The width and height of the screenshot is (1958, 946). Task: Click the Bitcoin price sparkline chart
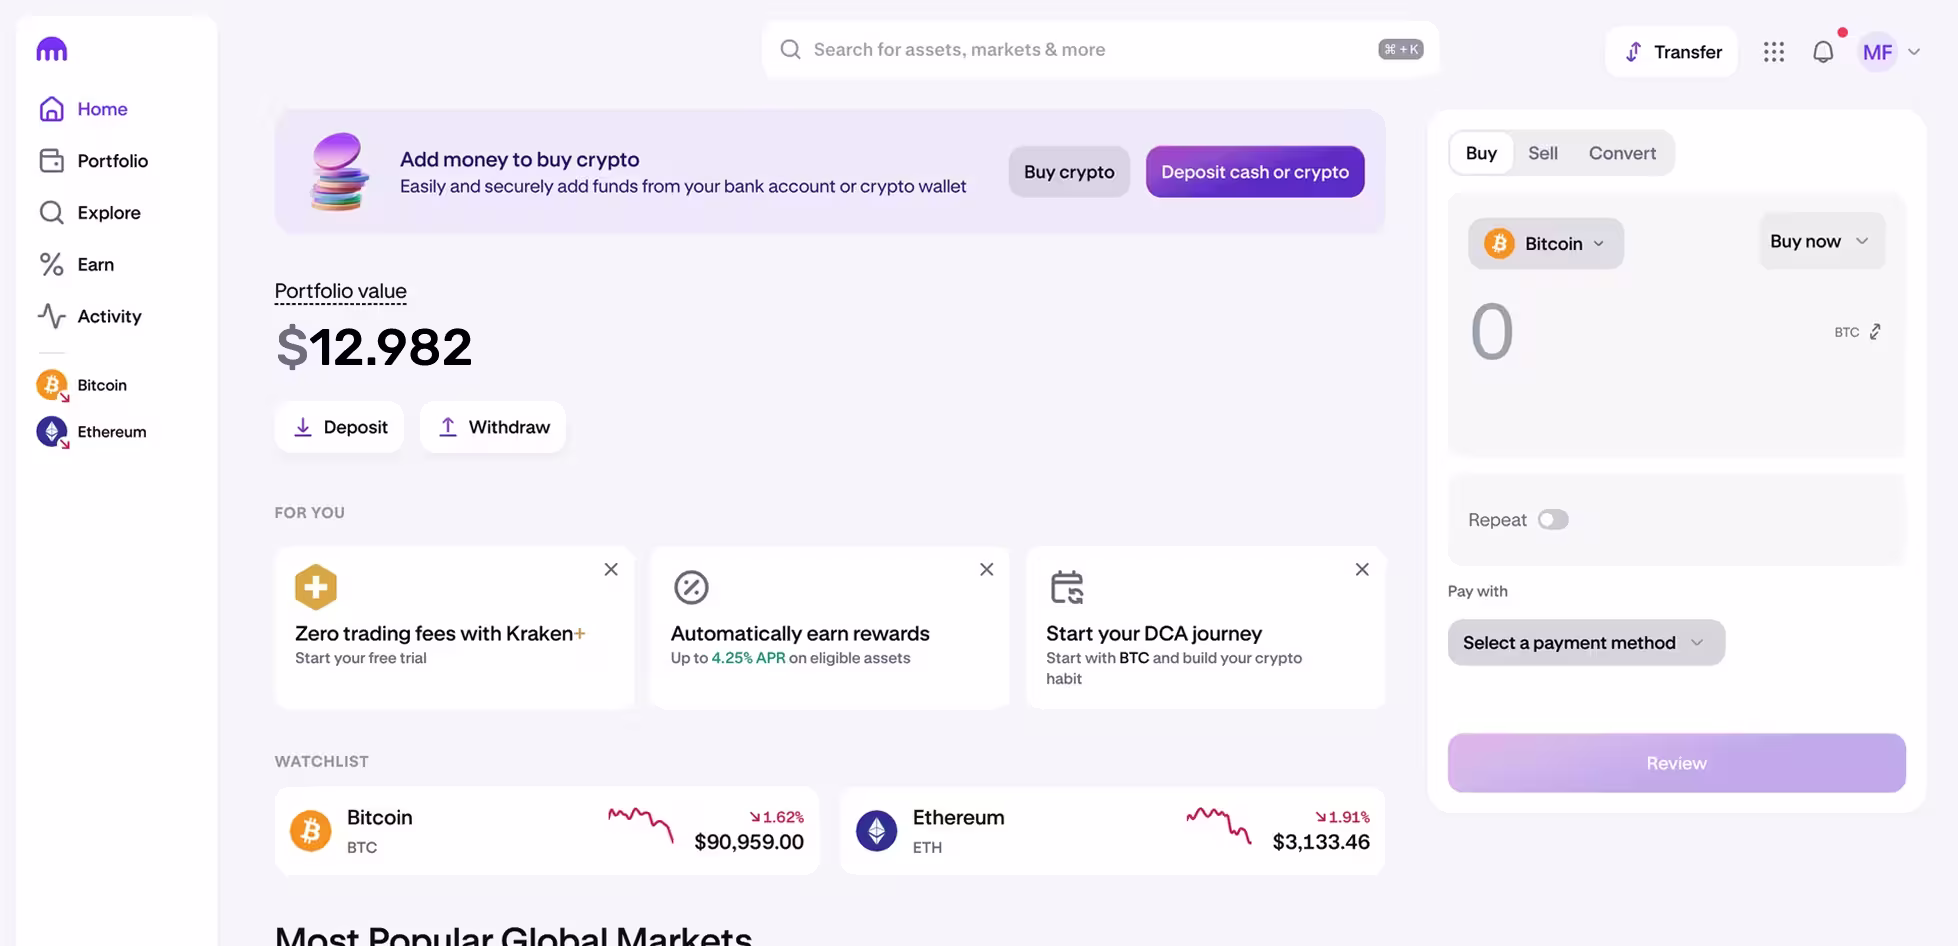641,824
